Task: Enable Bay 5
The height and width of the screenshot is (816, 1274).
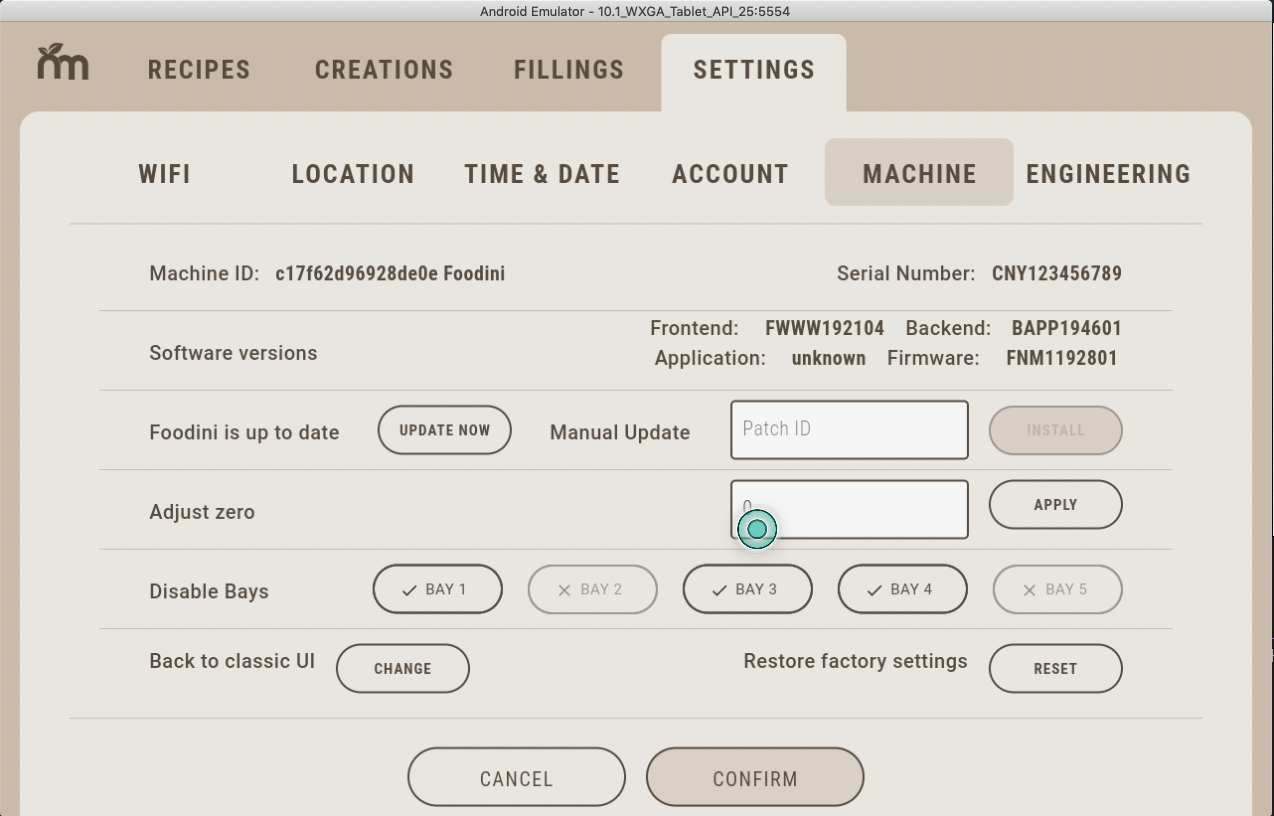Action: (x=1056, y=589)
